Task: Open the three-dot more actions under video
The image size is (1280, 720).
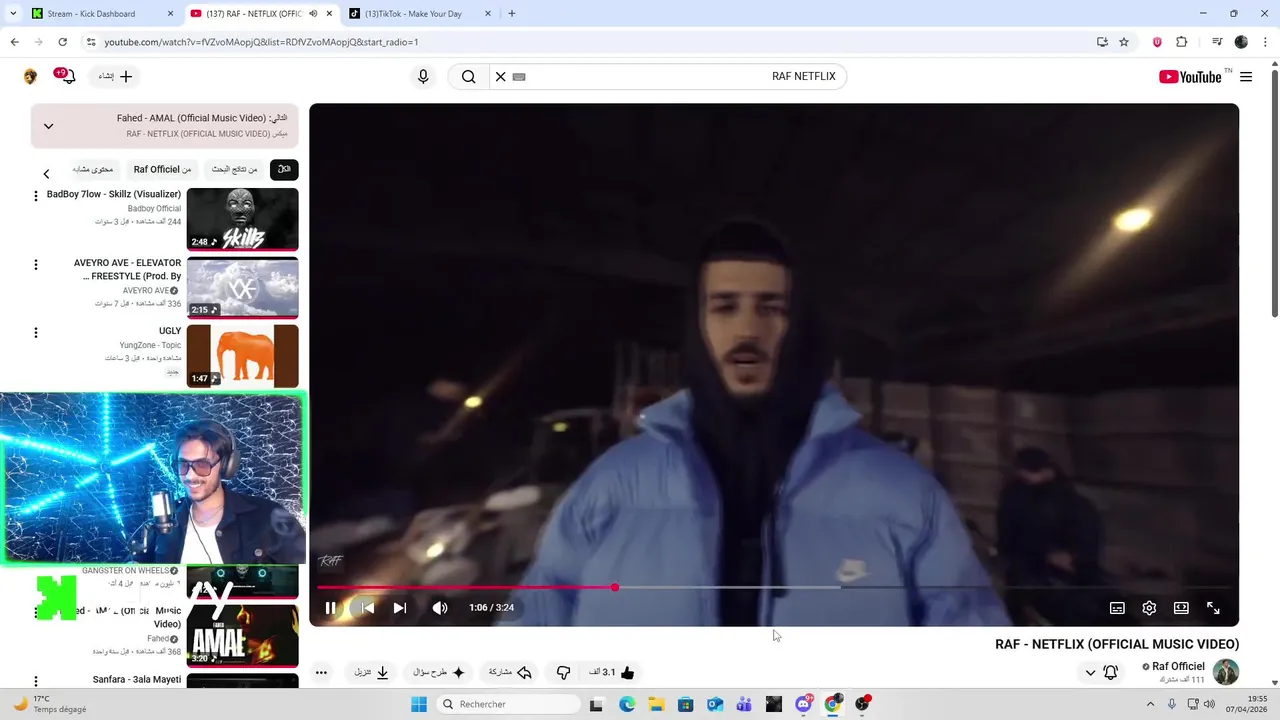Action: [321, 673]
